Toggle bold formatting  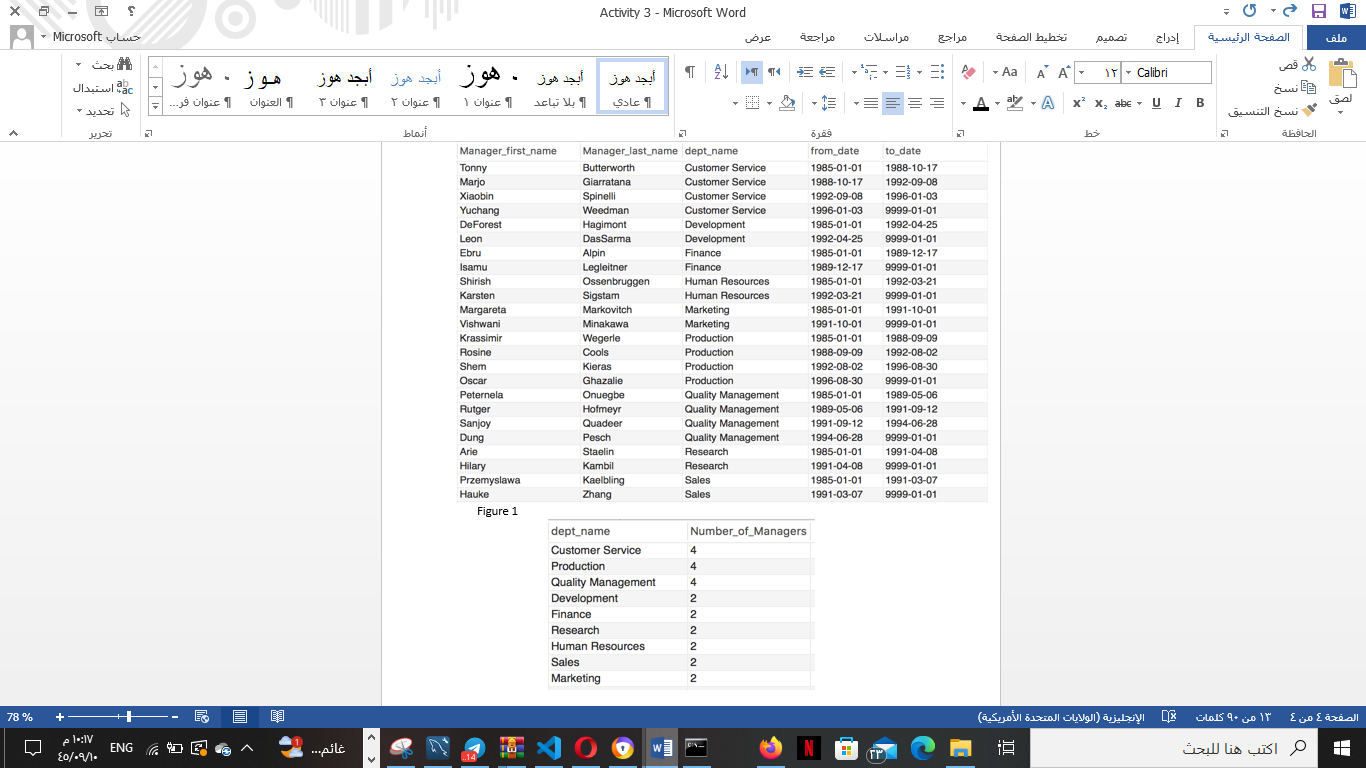[x=1199, y=102]
